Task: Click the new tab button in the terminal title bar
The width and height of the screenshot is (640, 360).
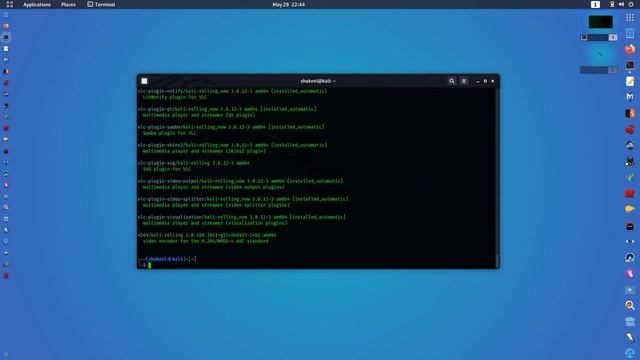Action: click(x=144, y=81)
